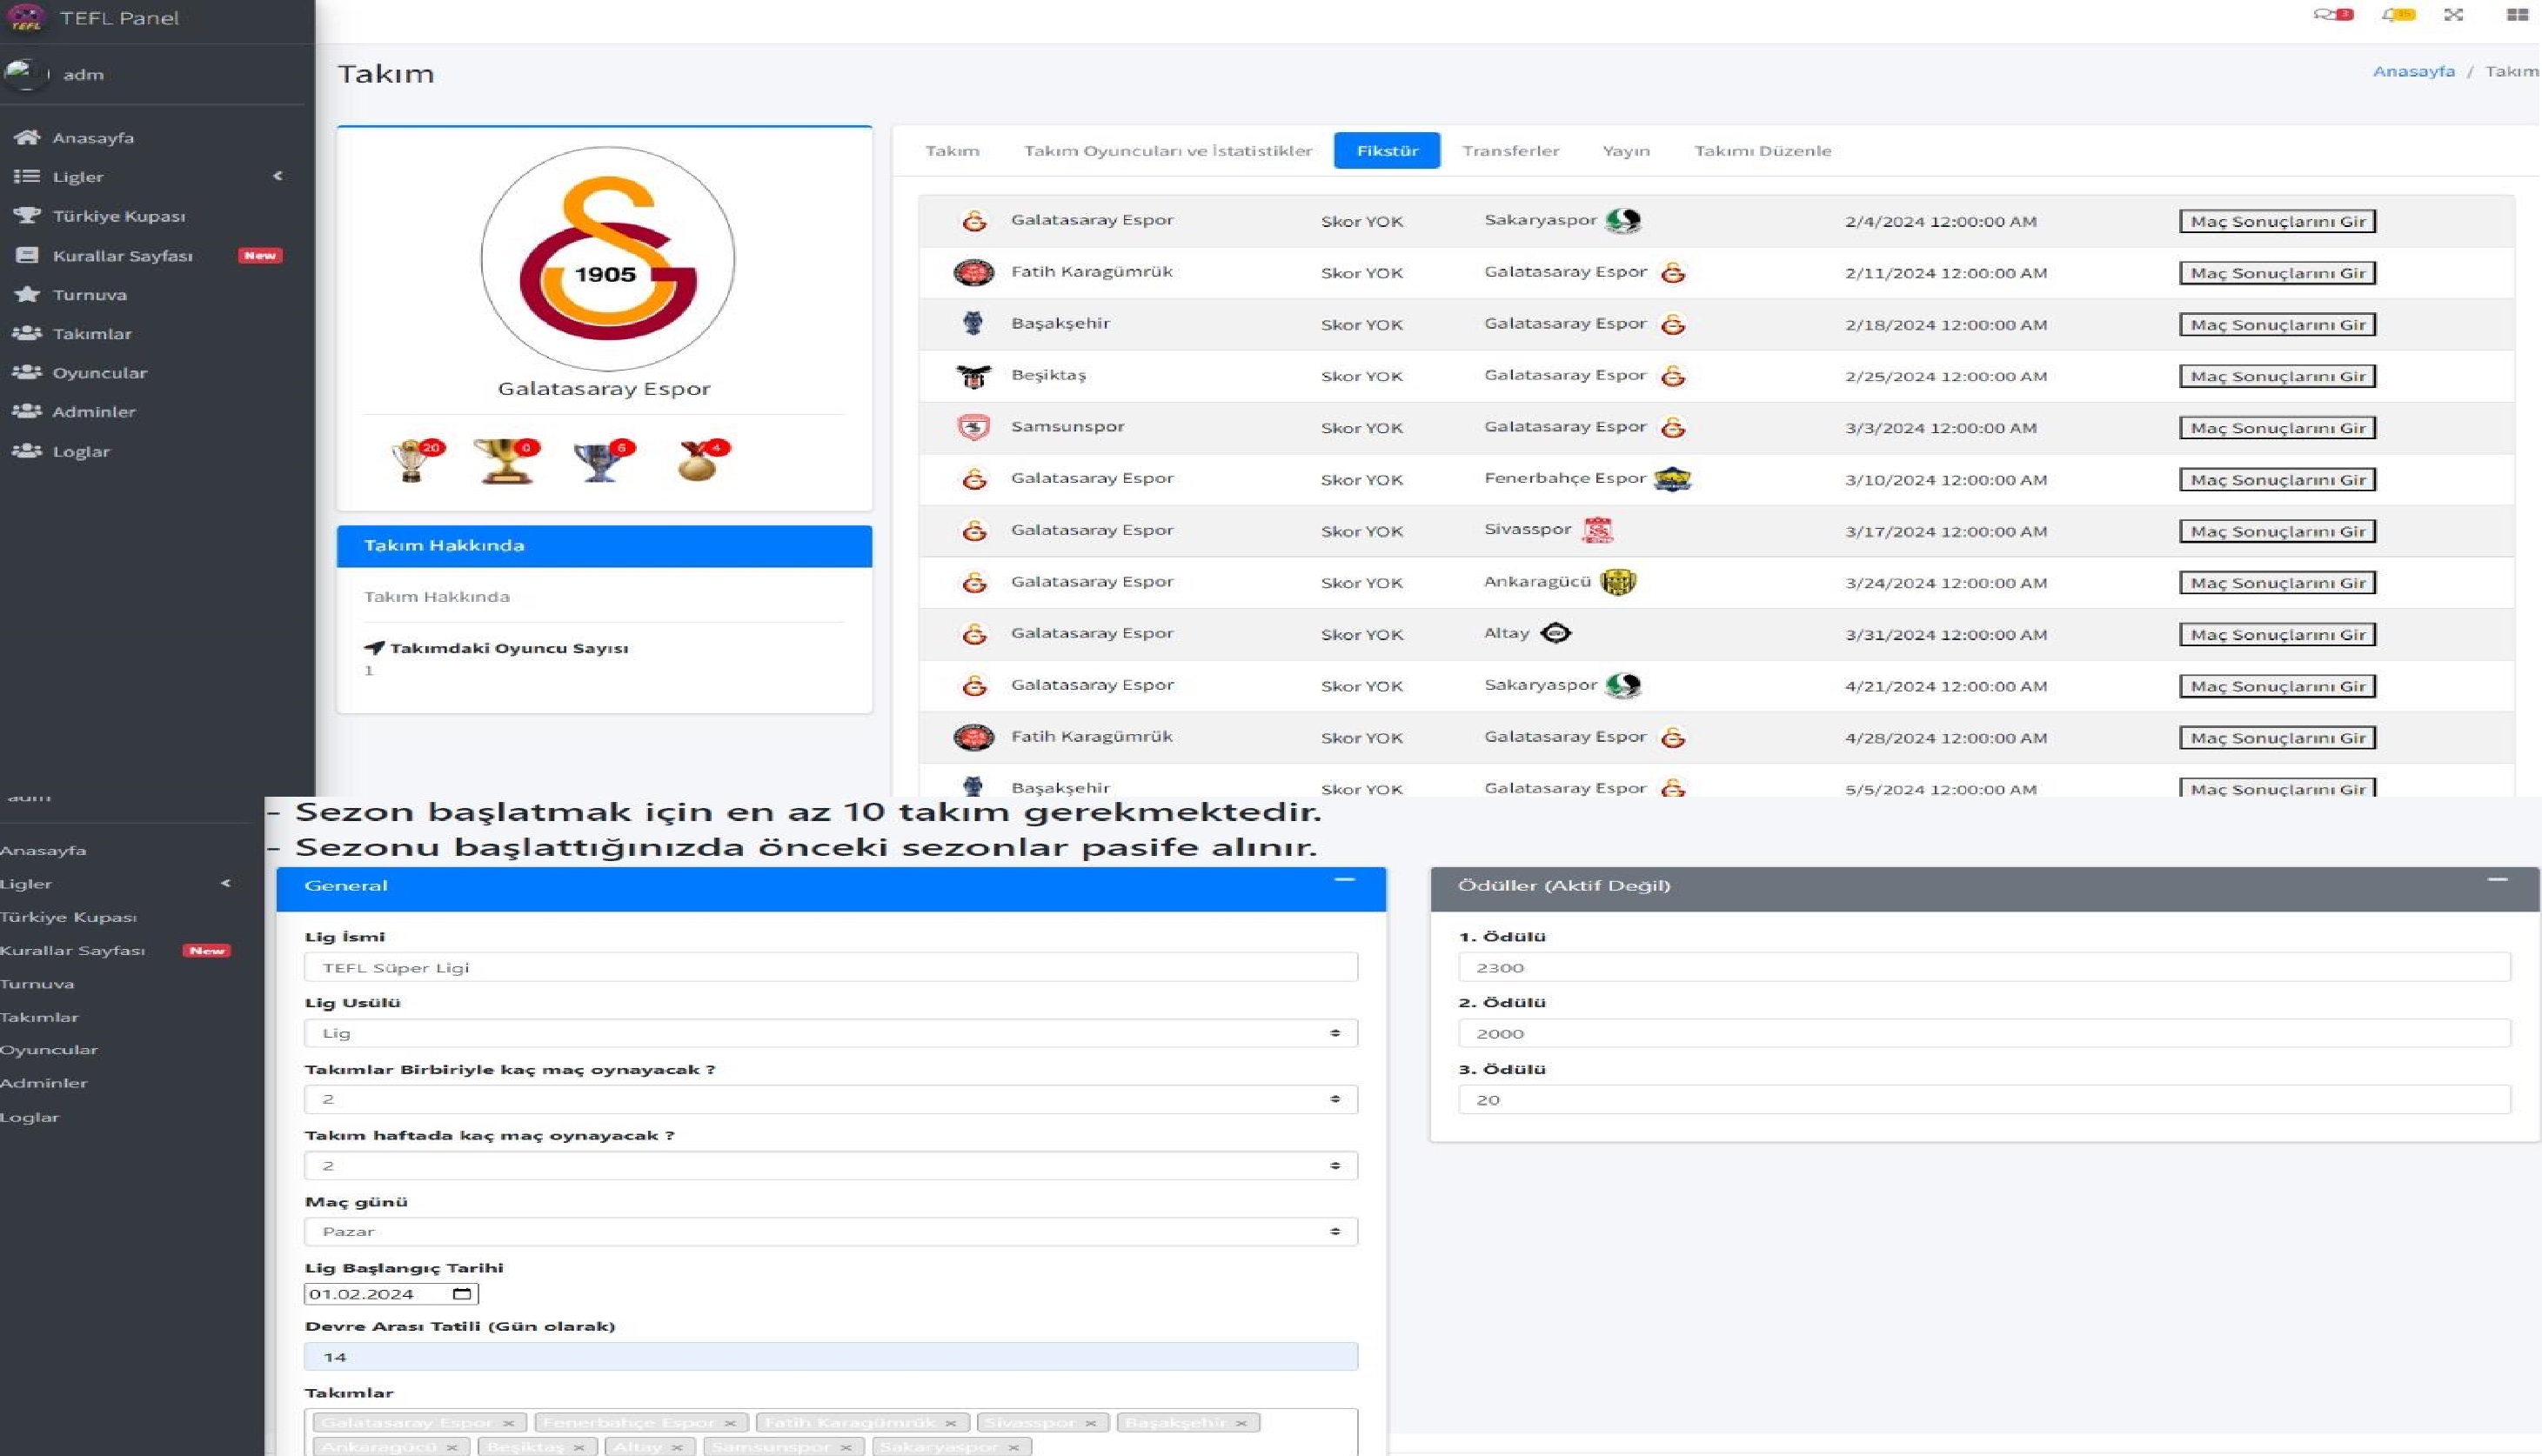Screen dimensions: 2542x1456
Task: Switch to the Takım tab
Action: coord(952,151)
